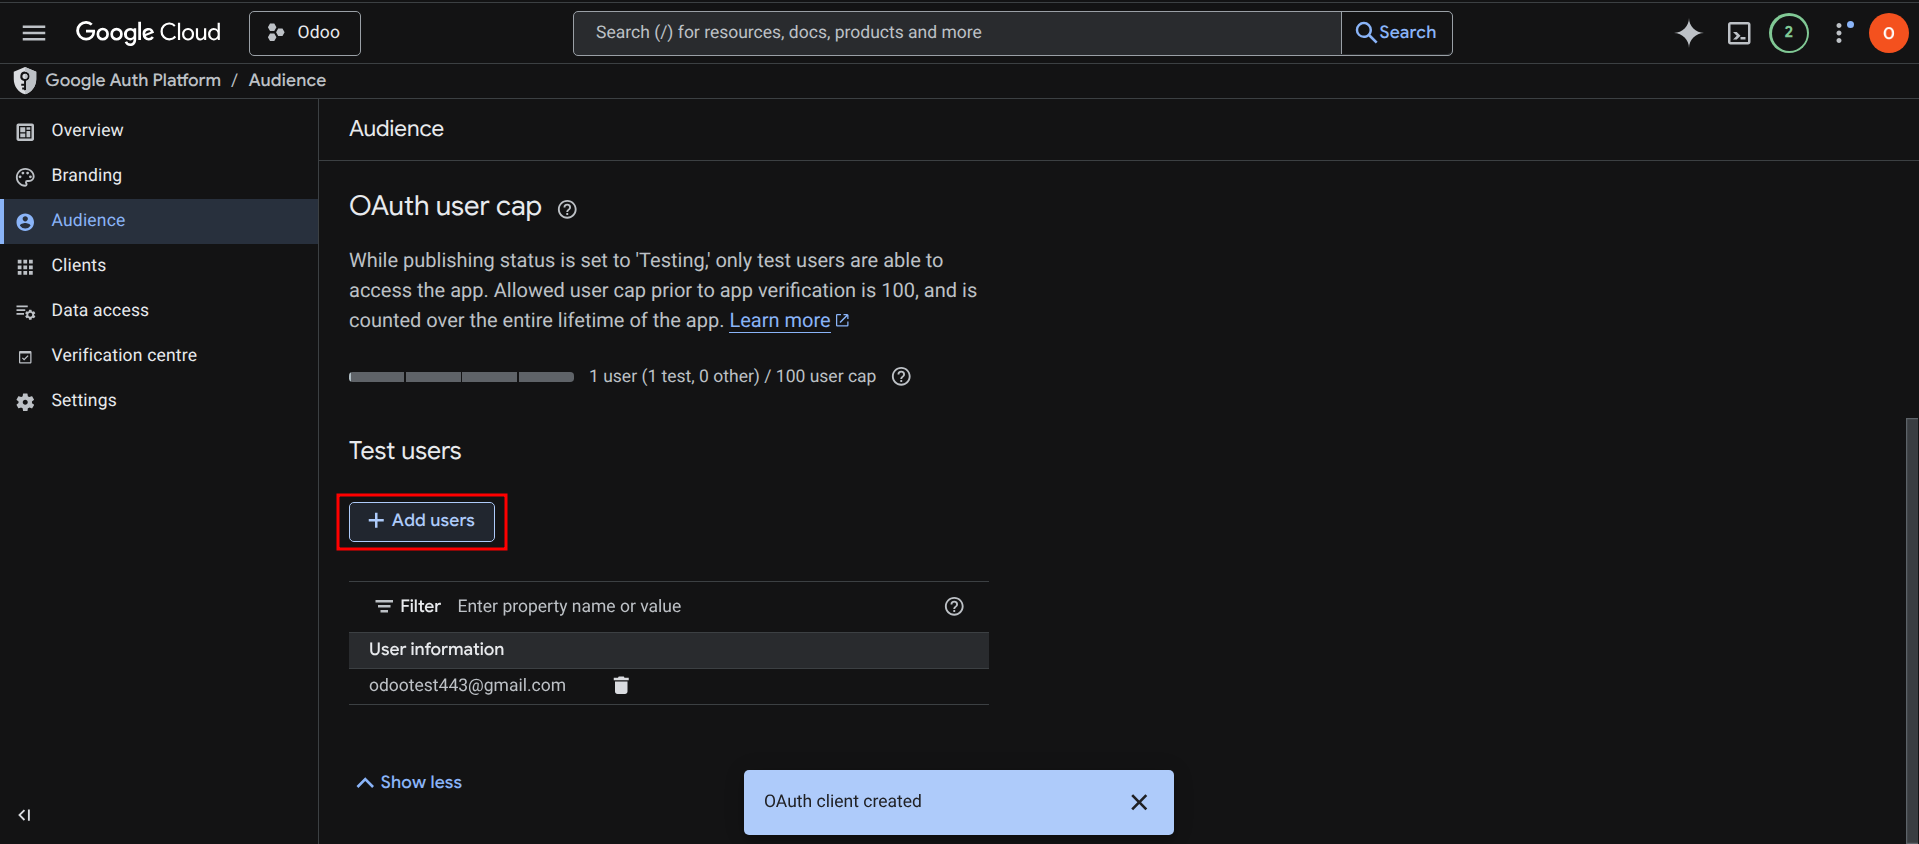Viewport: 1919px width, 844px height.
Task: Go to Google Auth Platform breadcrumb
Action: (133, 80)
